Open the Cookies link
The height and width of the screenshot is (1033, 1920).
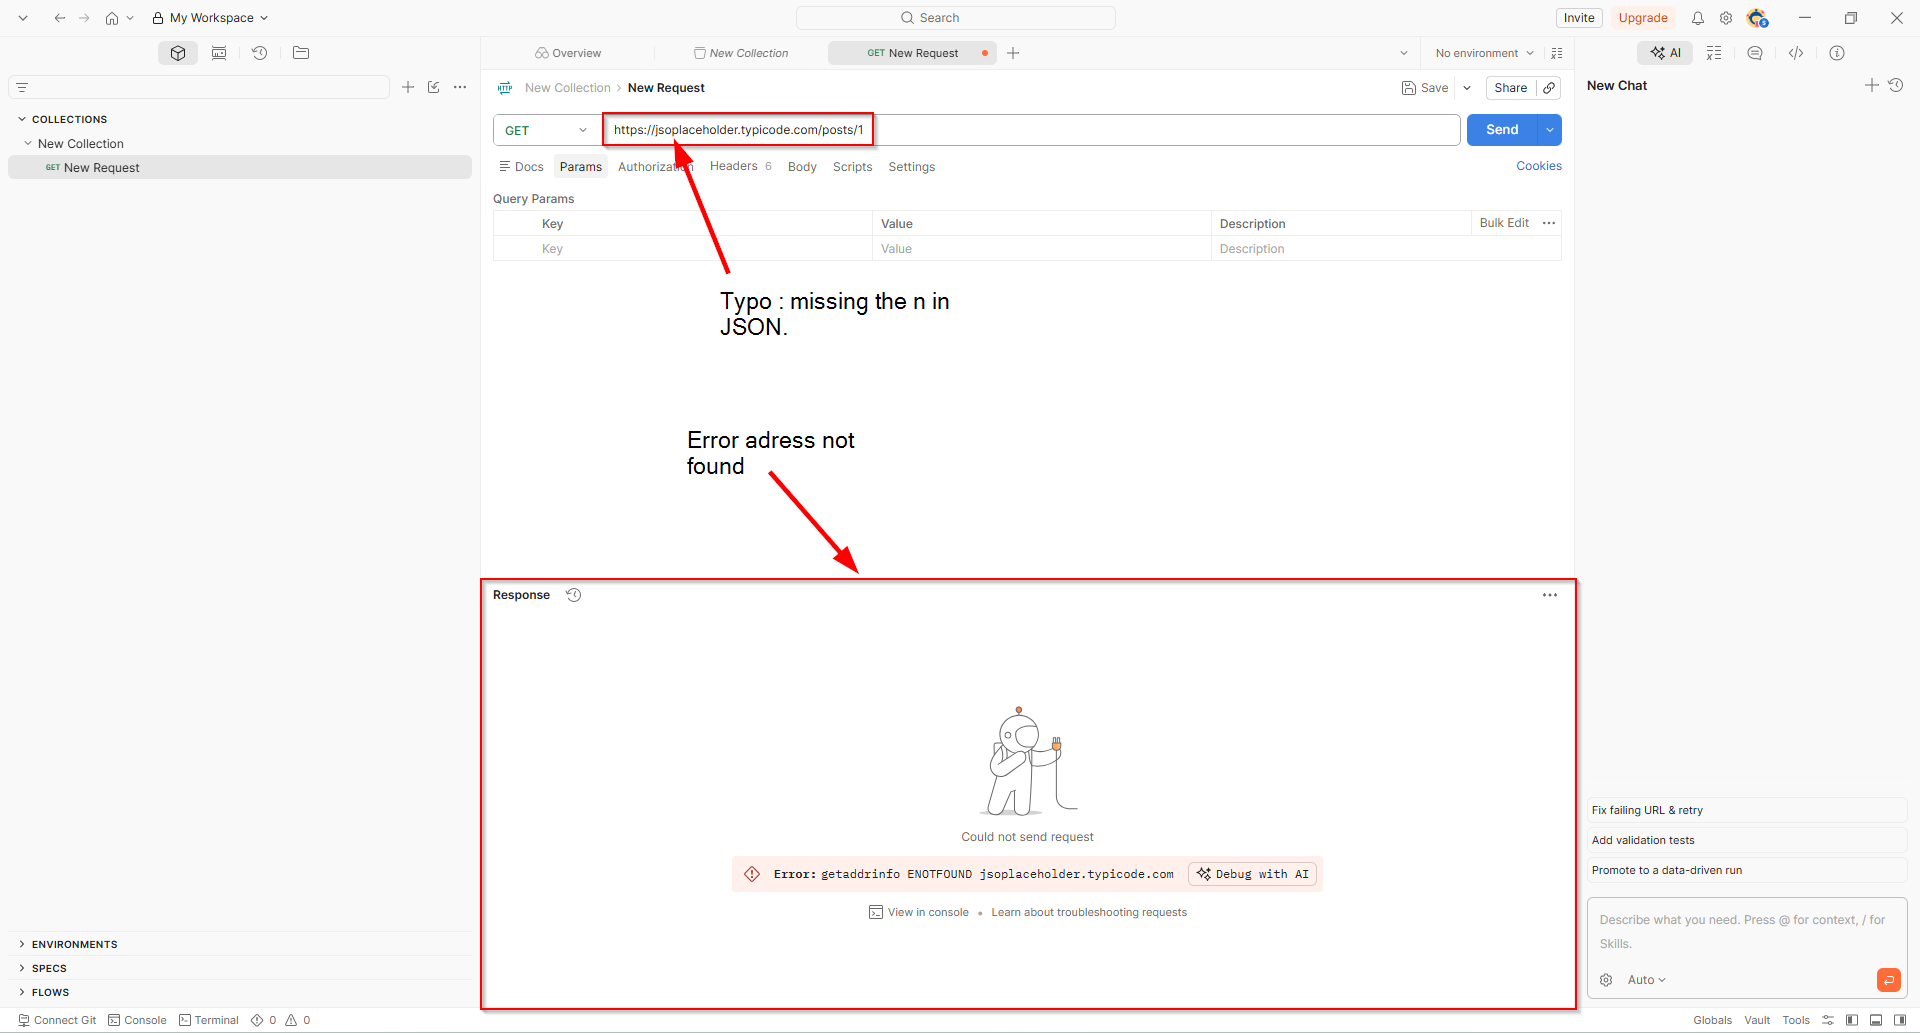pyautogui.click(x=1538, y=166)
